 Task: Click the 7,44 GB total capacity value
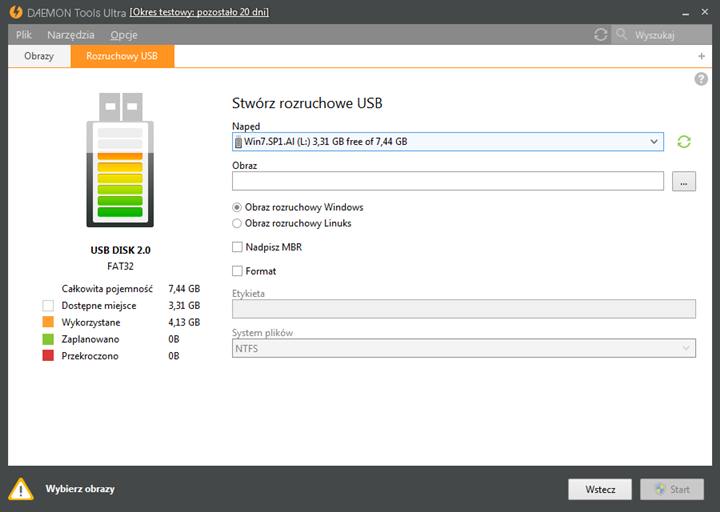tap(184, 289)
